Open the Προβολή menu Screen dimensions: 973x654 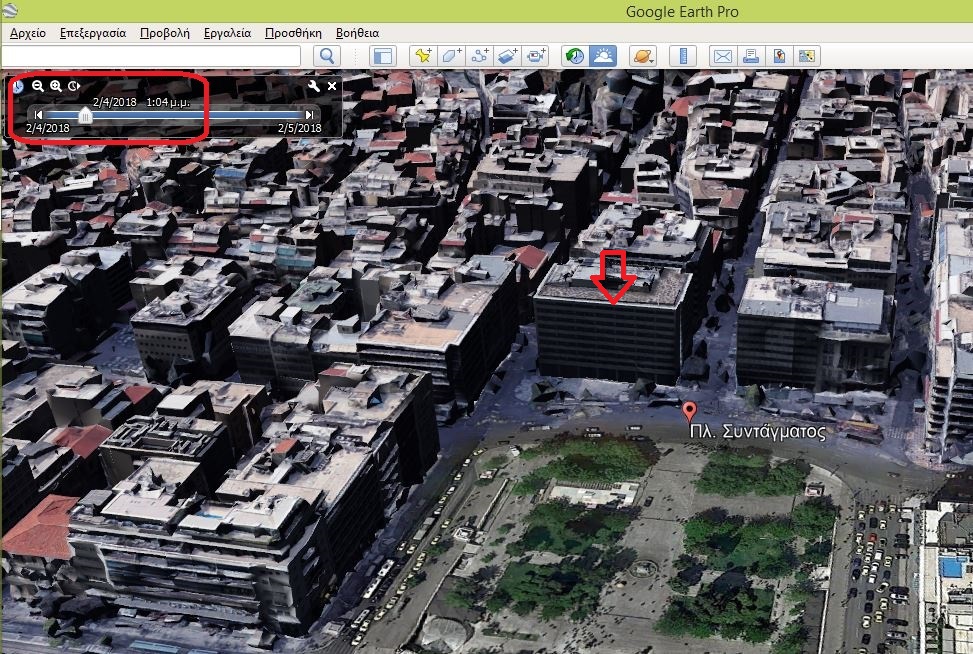164,33
